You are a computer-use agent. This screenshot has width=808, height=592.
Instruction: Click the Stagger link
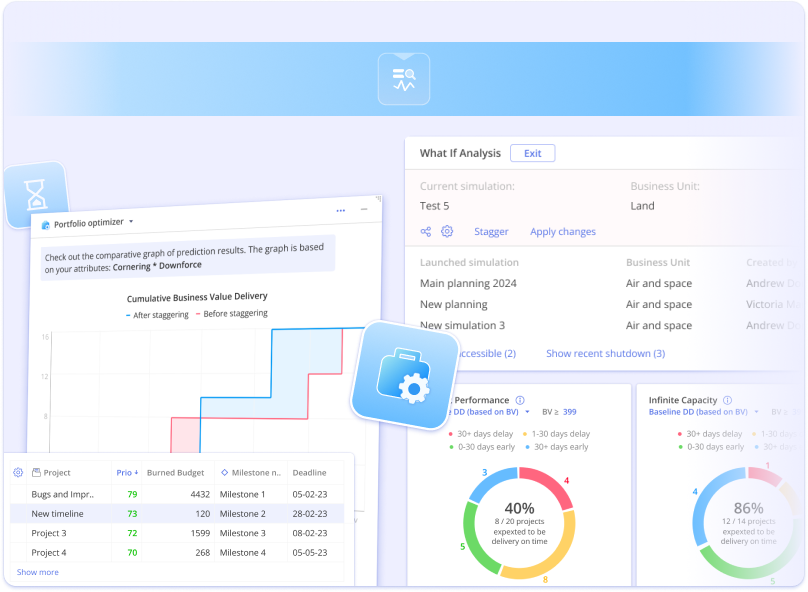tap(491, 232)
